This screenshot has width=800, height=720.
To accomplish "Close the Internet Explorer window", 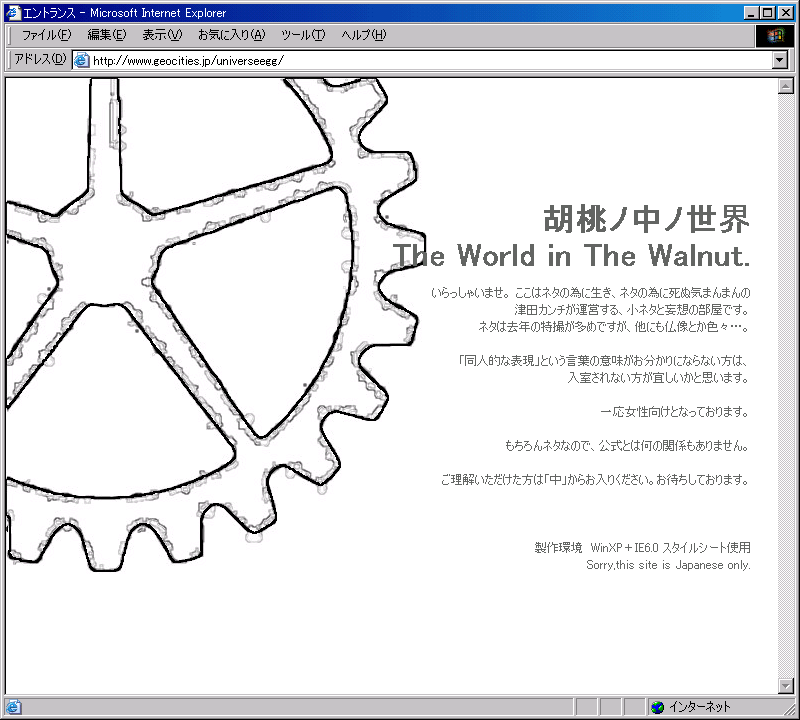I will [786, 13].
